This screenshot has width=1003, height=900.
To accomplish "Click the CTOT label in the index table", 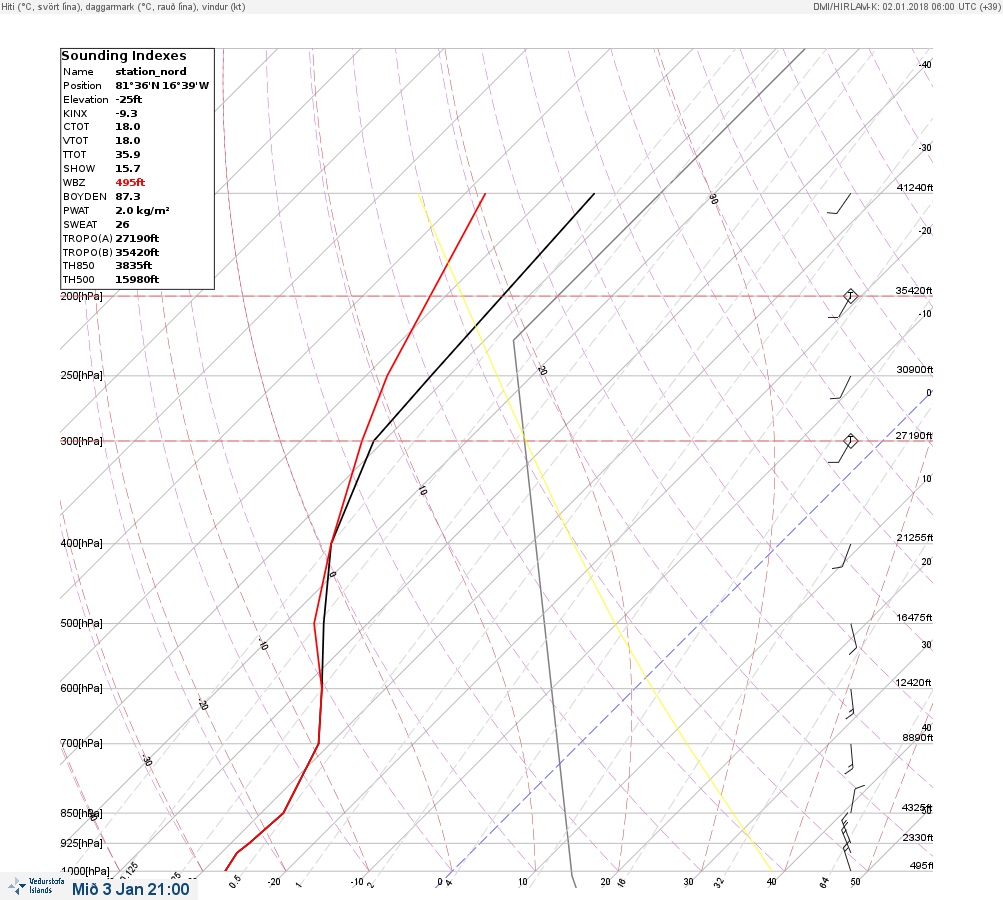I will click(x=76, y=127).
